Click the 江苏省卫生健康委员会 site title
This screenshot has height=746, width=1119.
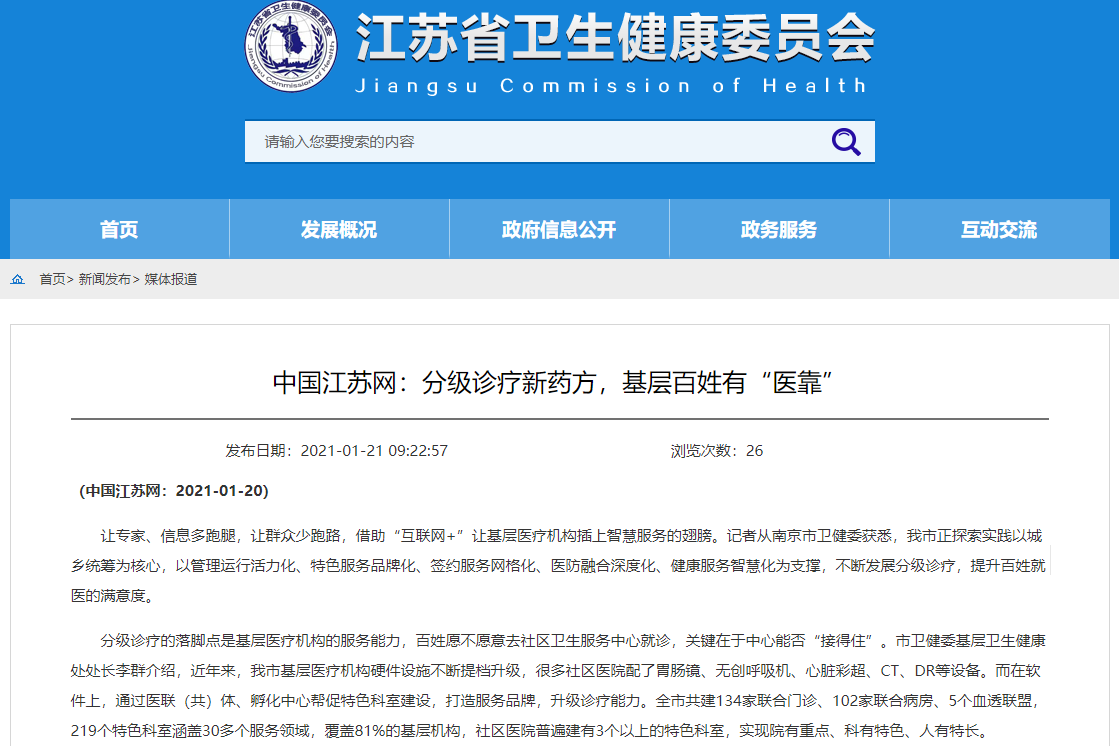tap(615, 40)
